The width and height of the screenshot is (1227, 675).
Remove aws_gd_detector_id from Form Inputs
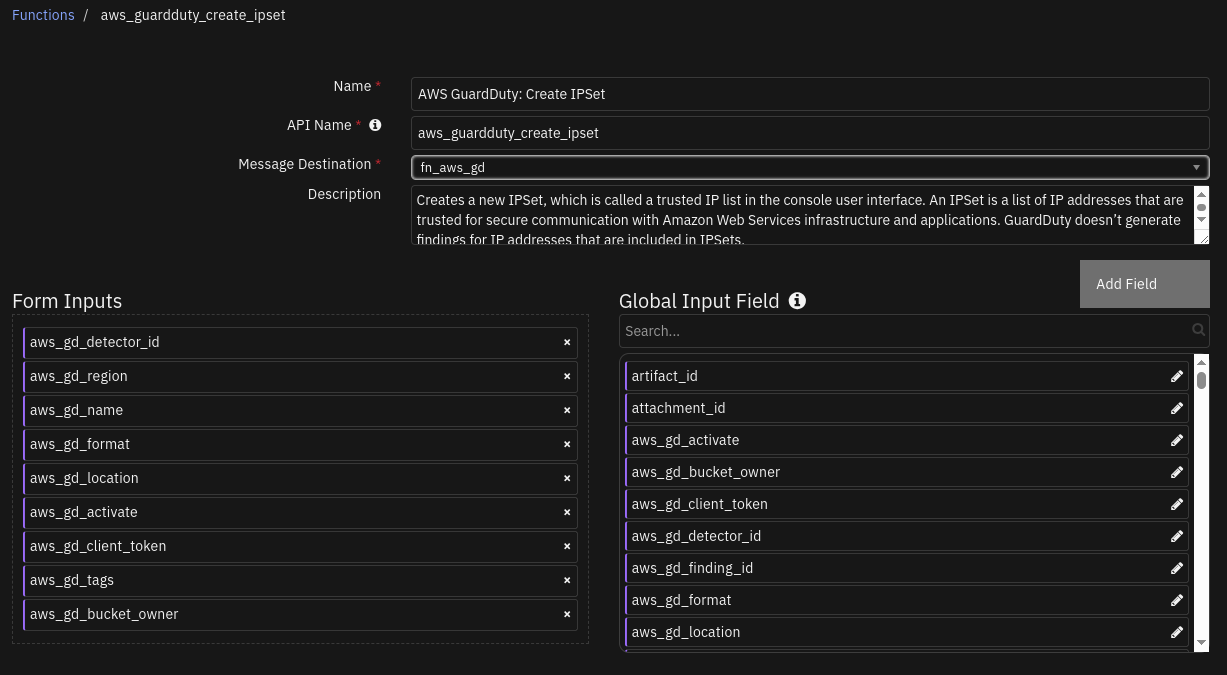tap(567, 342)
